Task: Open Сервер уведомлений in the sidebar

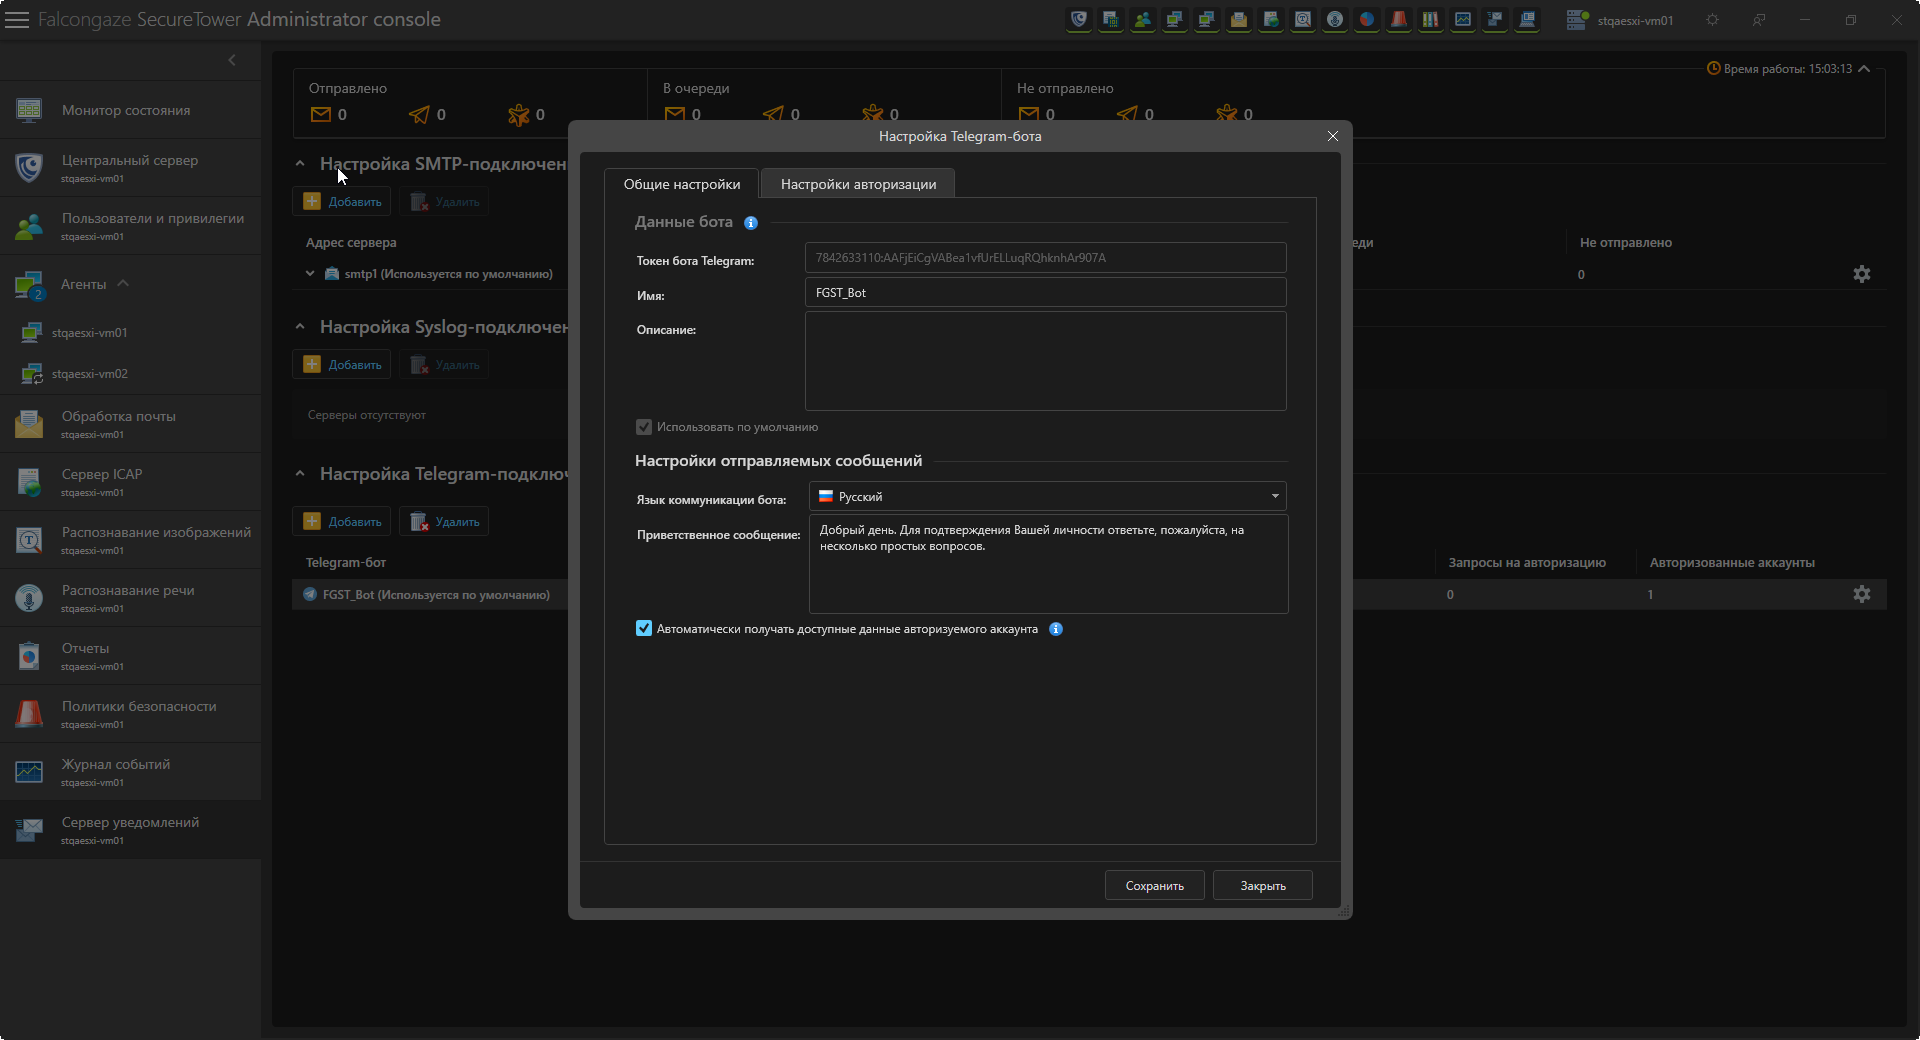Action: (x=130, y=830)
